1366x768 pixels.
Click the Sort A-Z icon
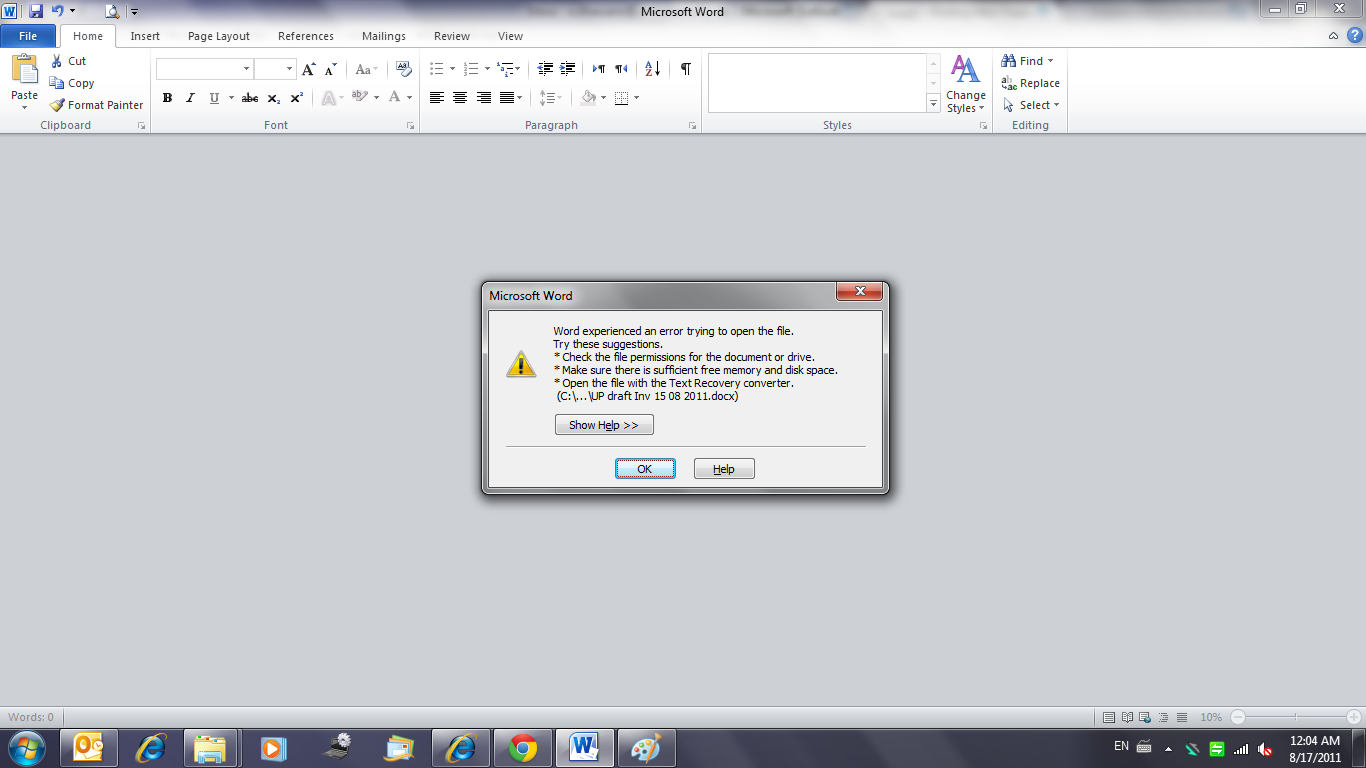[652, 69]
